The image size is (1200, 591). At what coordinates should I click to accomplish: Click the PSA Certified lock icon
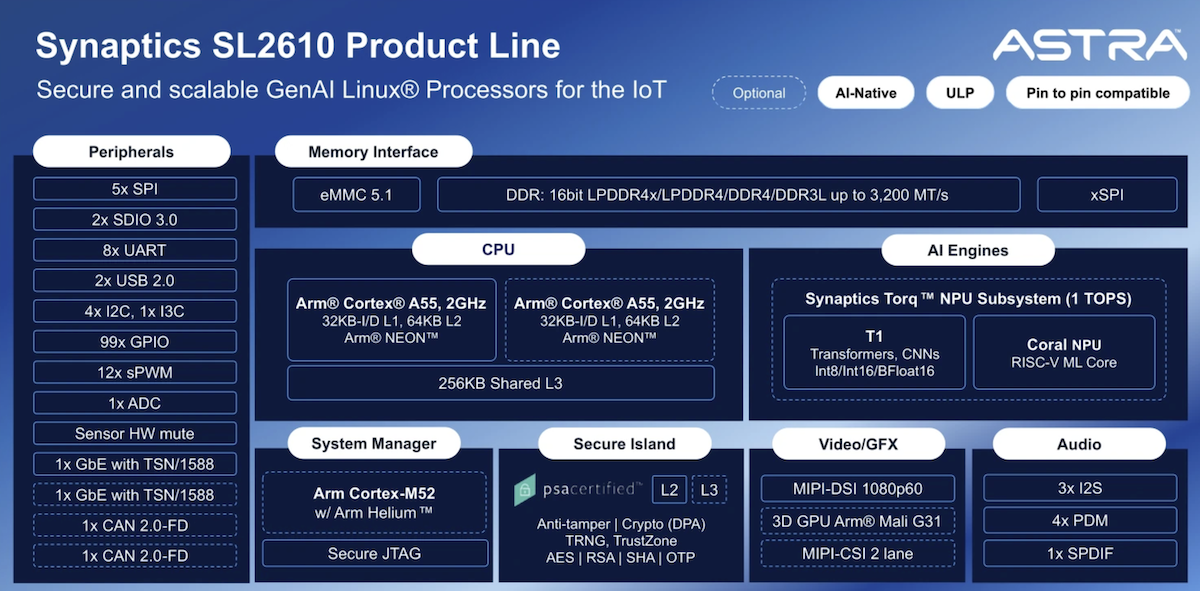(x=525, y=490)
